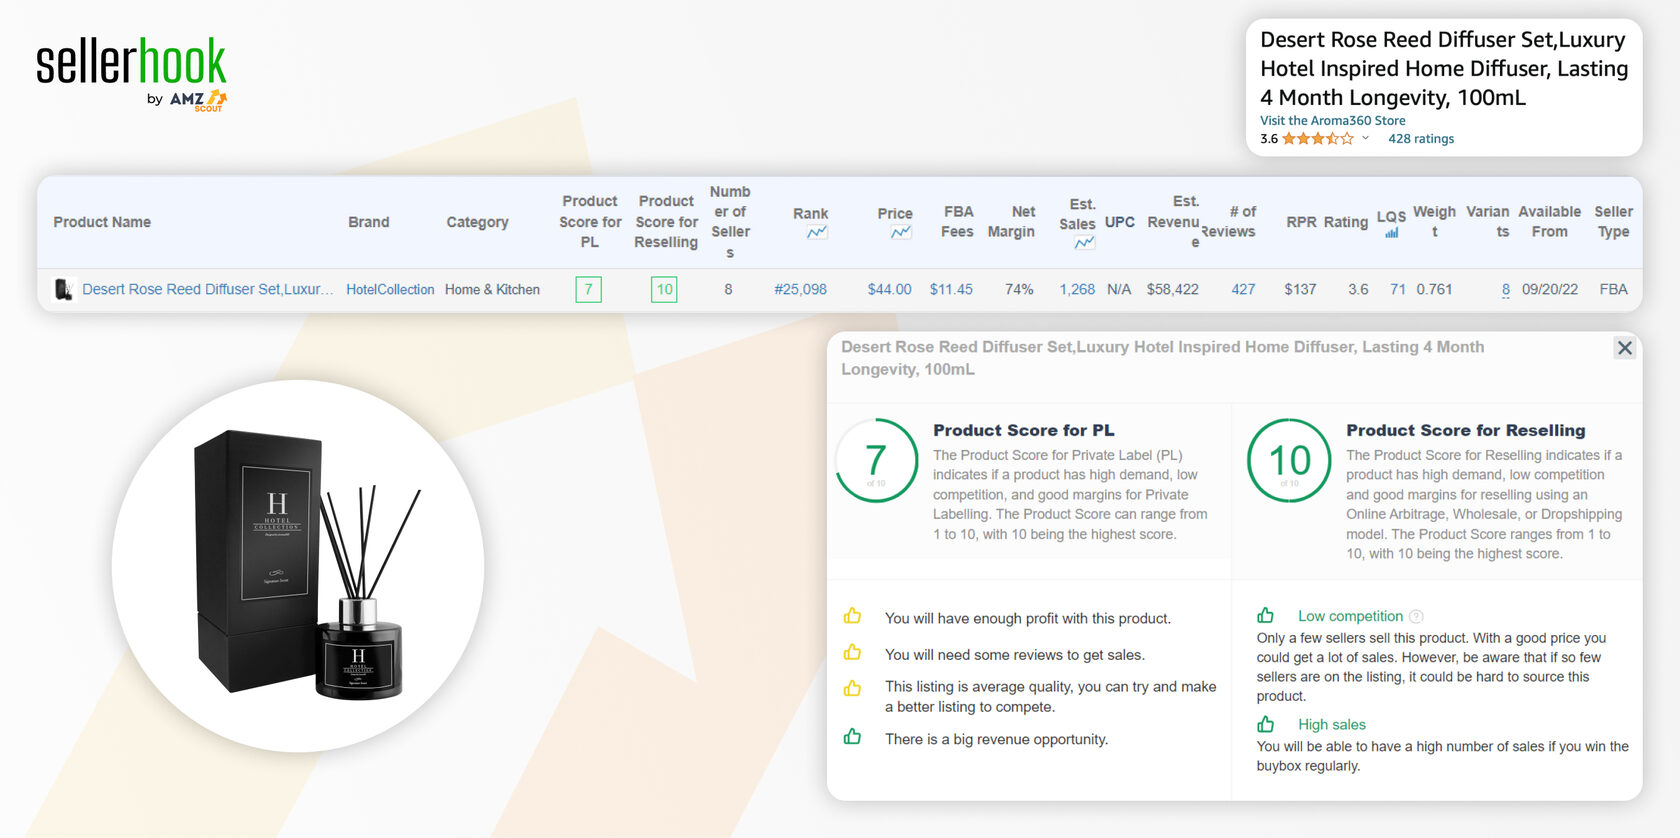
Task: Click thumbs-up icon beside need some reviews
Action: click(x=852, y=652)
